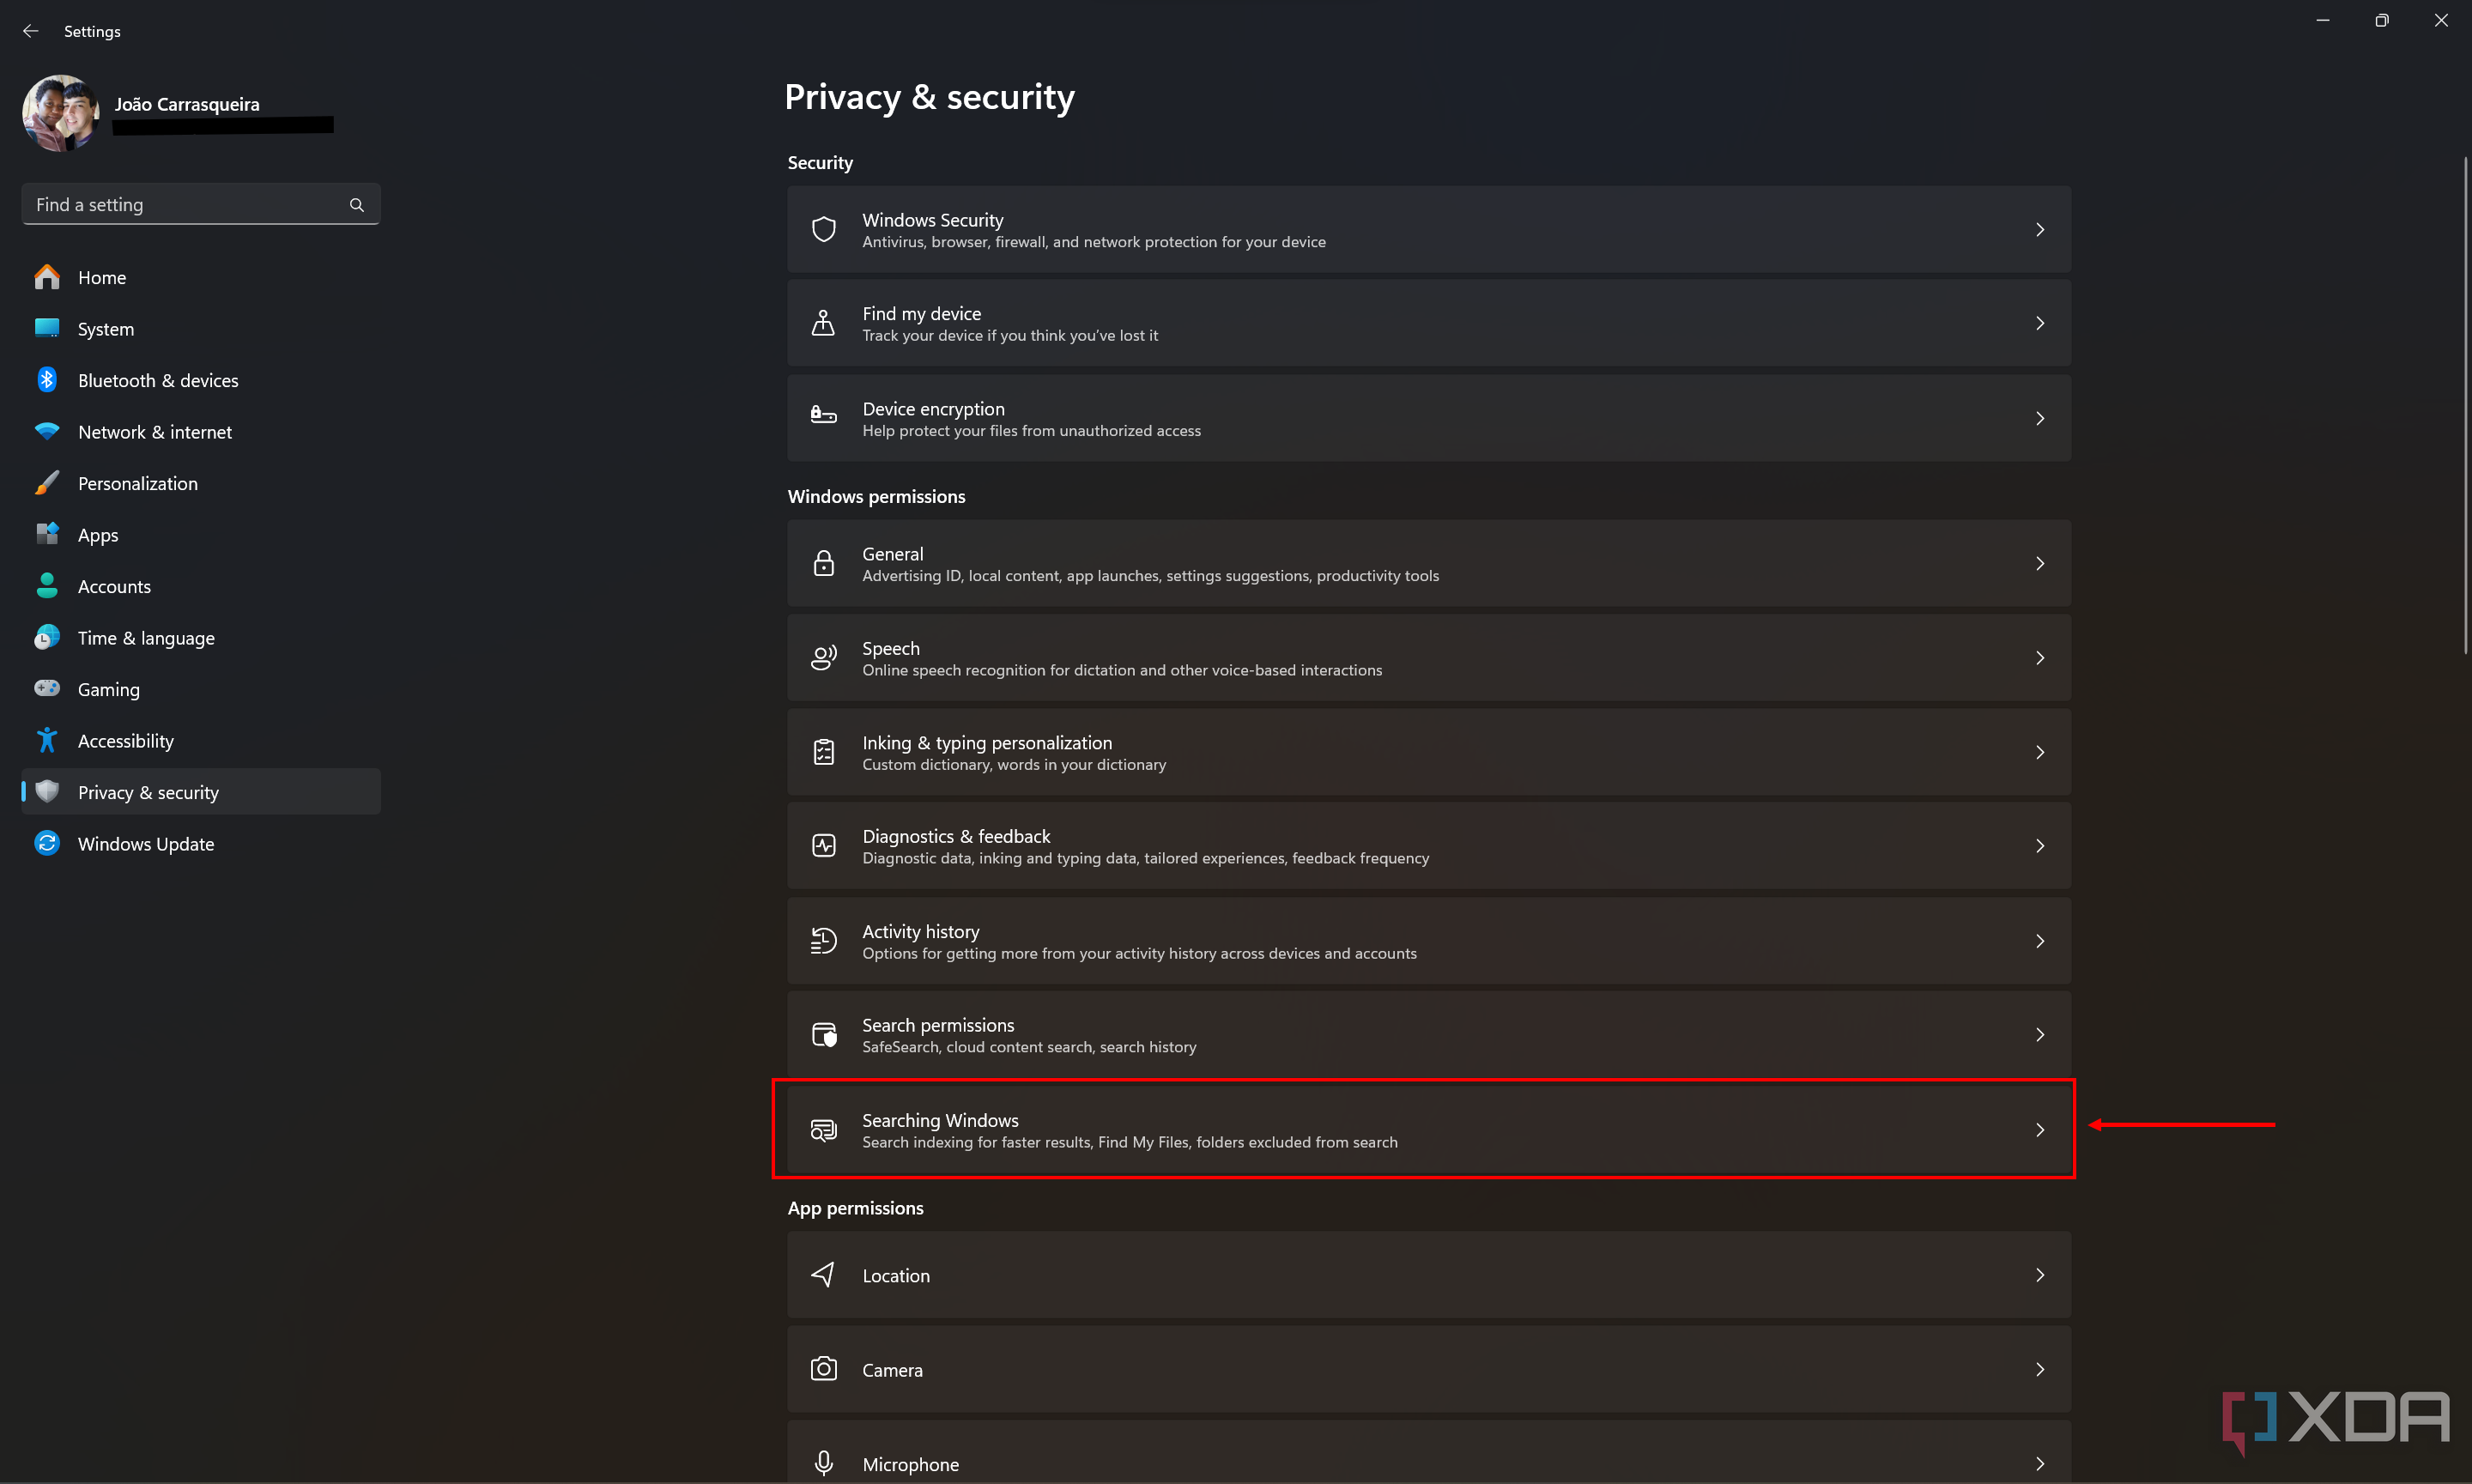This screenshot has height=1484, width=2472.
Task: Click the Diagnostics & feedback icon
Action: click(x=823, y=845)
